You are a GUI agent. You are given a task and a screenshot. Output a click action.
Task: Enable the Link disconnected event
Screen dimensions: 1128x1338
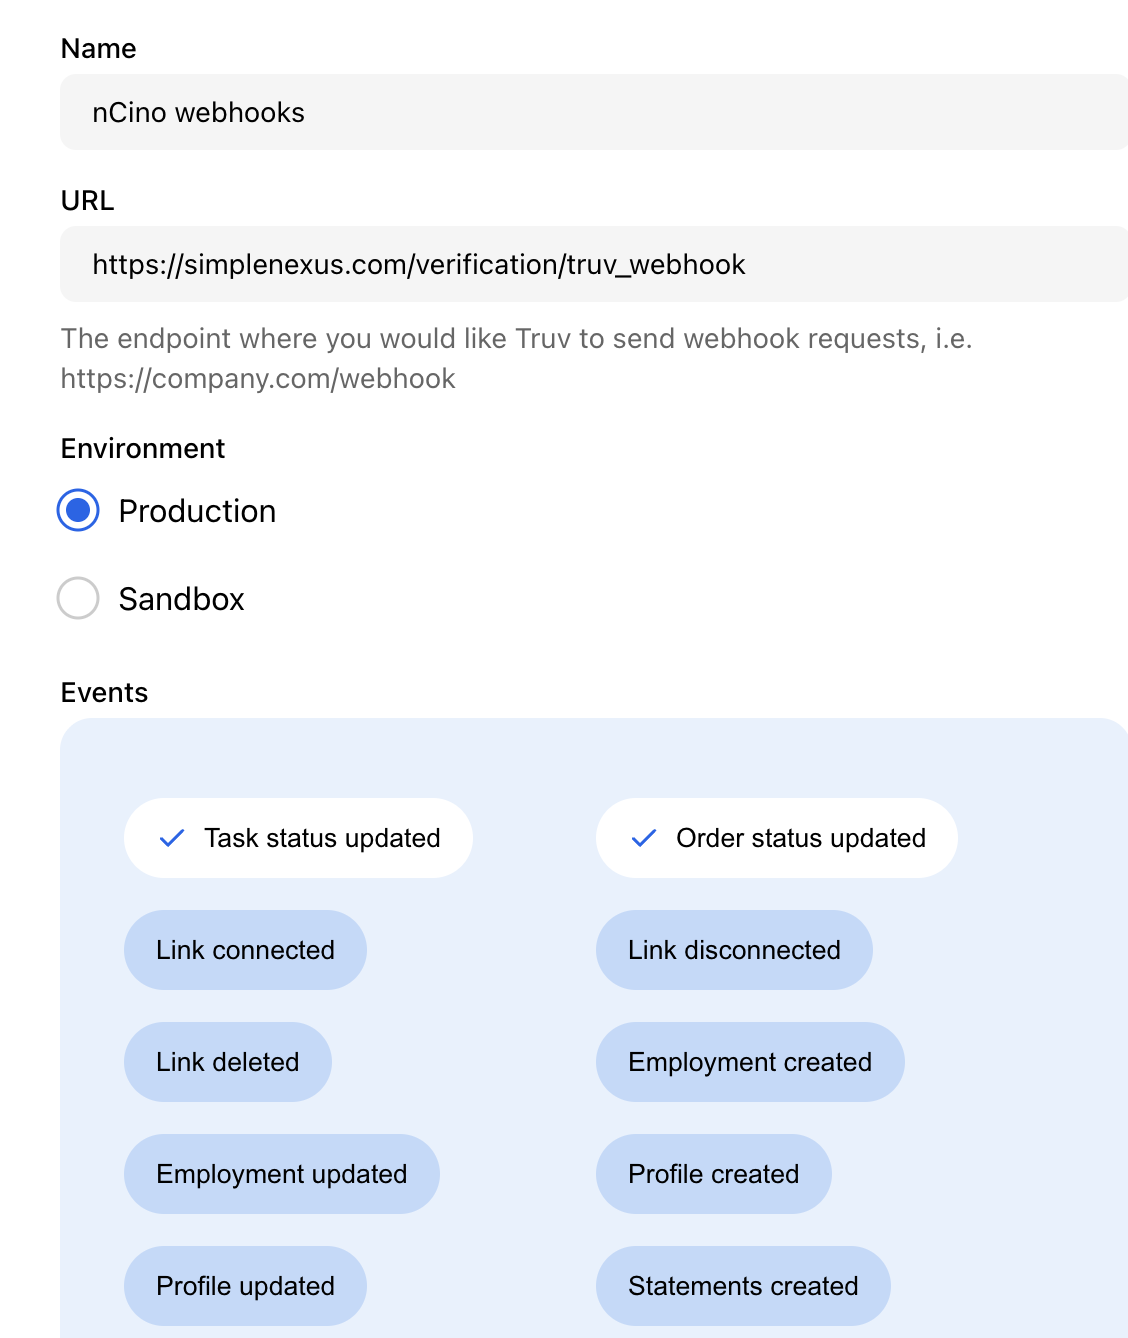click(734, 950)
